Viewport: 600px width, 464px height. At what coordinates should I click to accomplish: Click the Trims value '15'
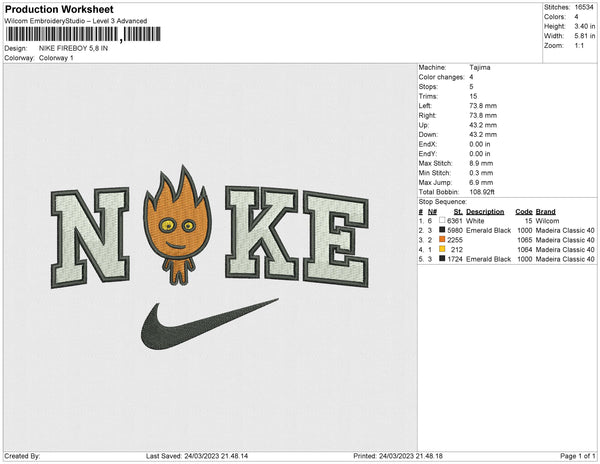[473, 96]
